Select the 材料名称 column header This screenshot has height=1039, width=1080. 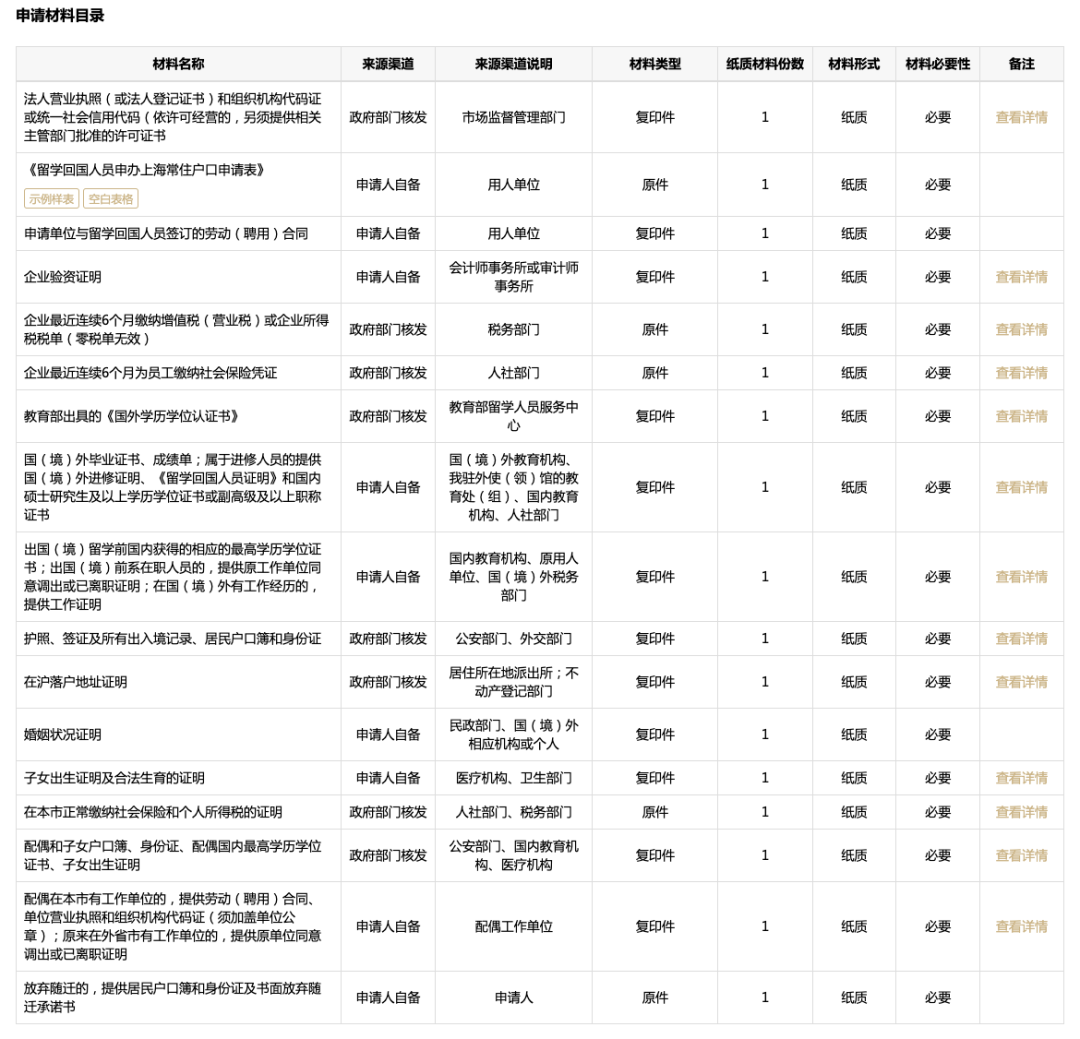tap(178, 64)
